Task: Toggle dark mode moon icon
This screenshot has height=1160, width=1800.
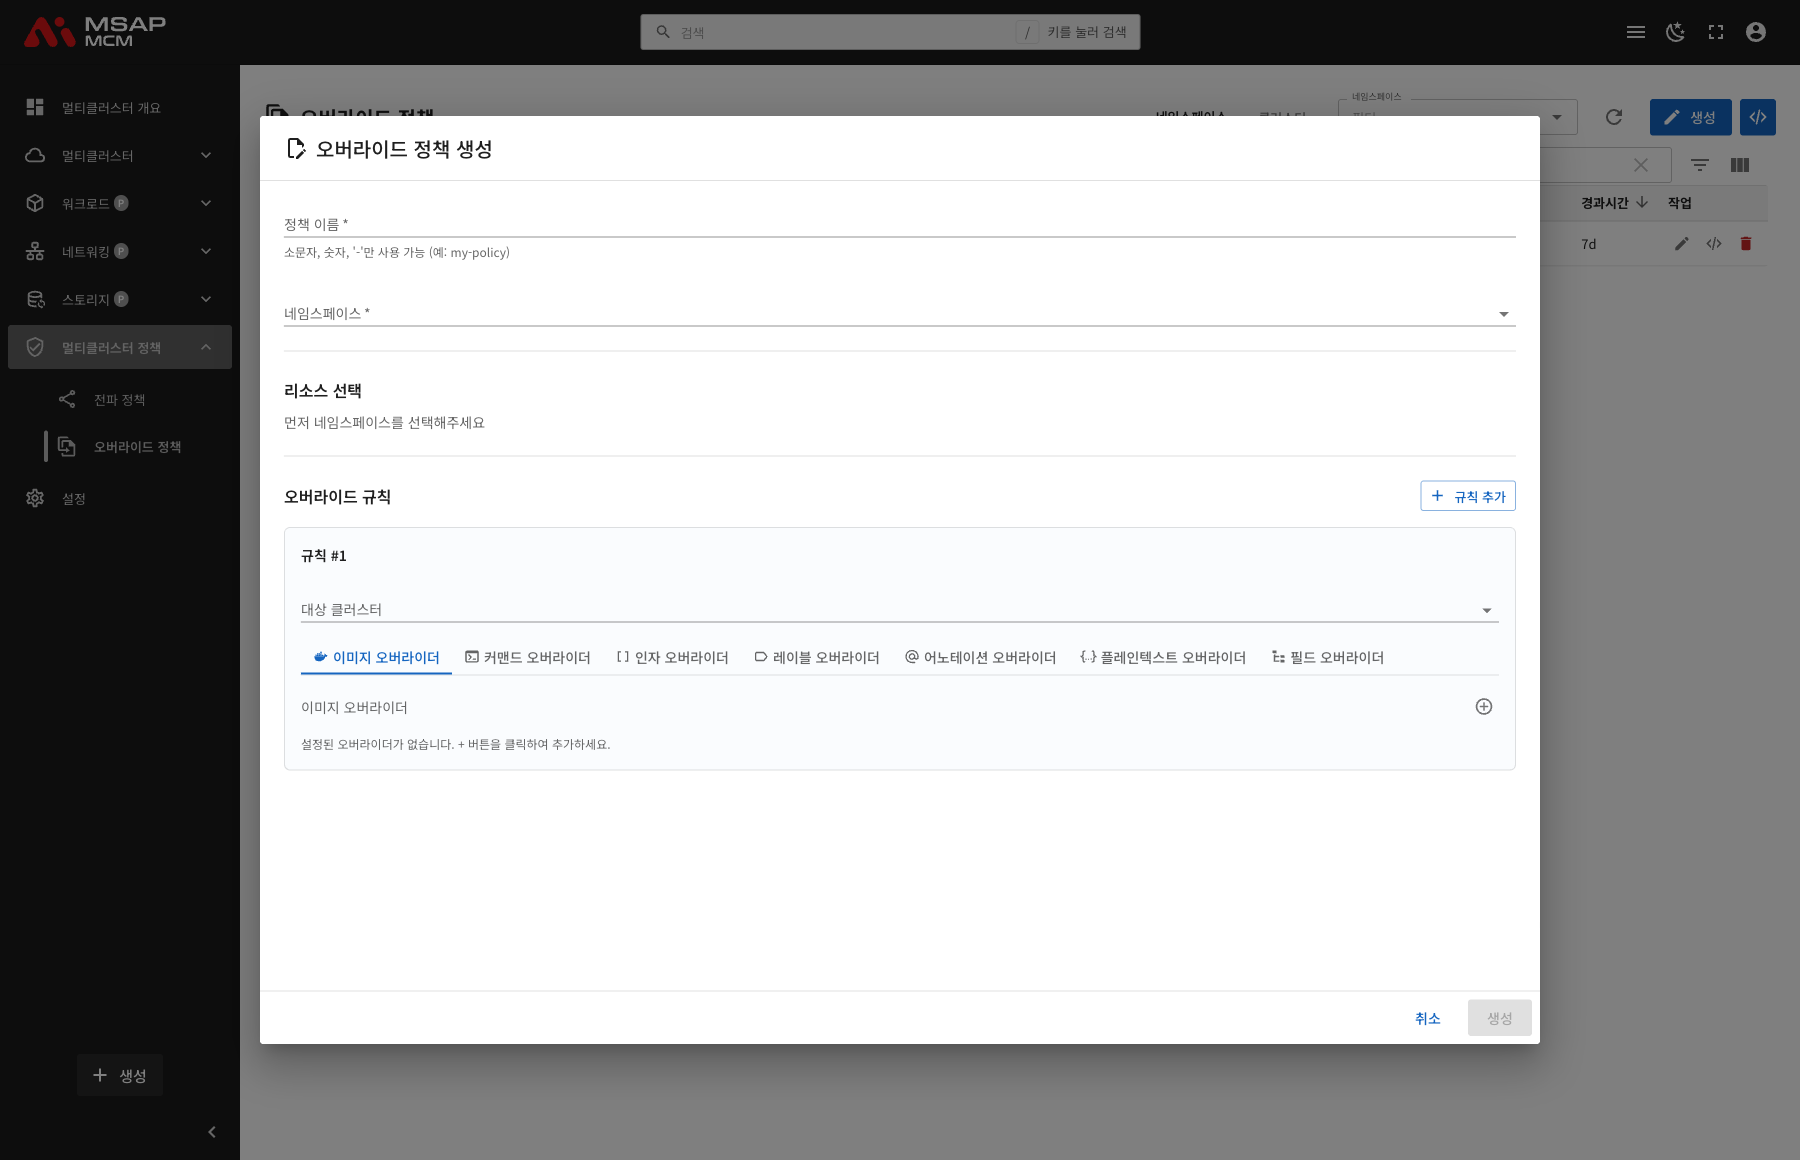Action: click(x=1676, y=32)
